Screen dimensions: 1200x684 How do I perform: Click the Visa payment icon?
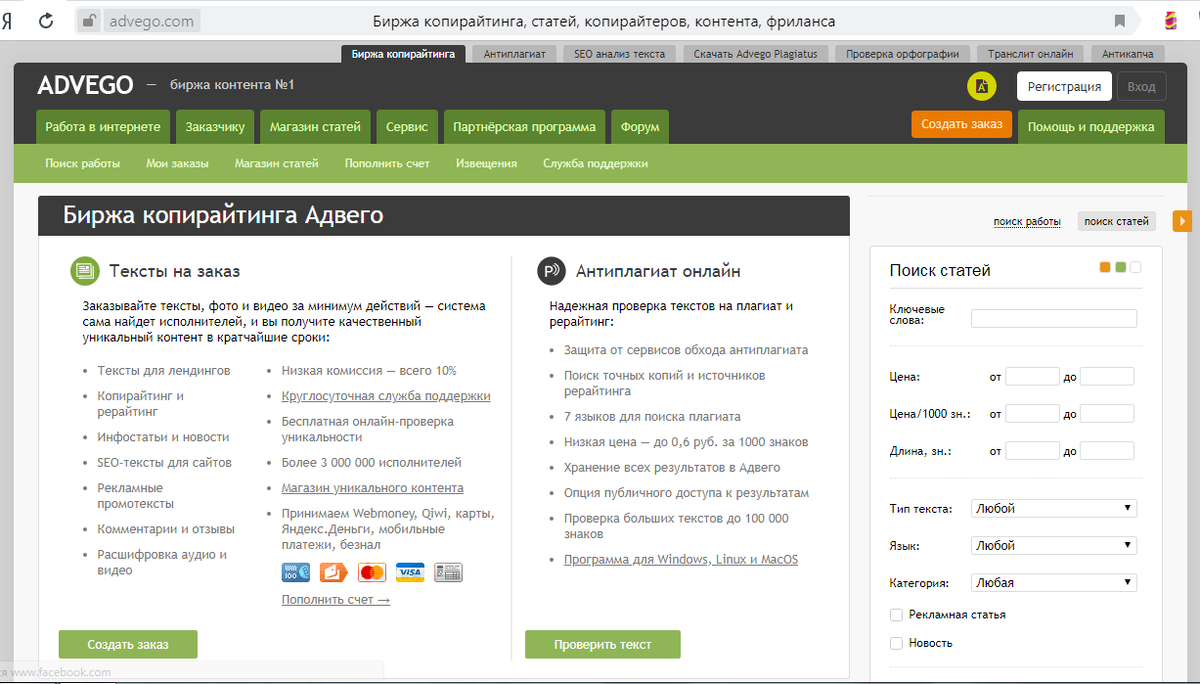pos(410,573)
